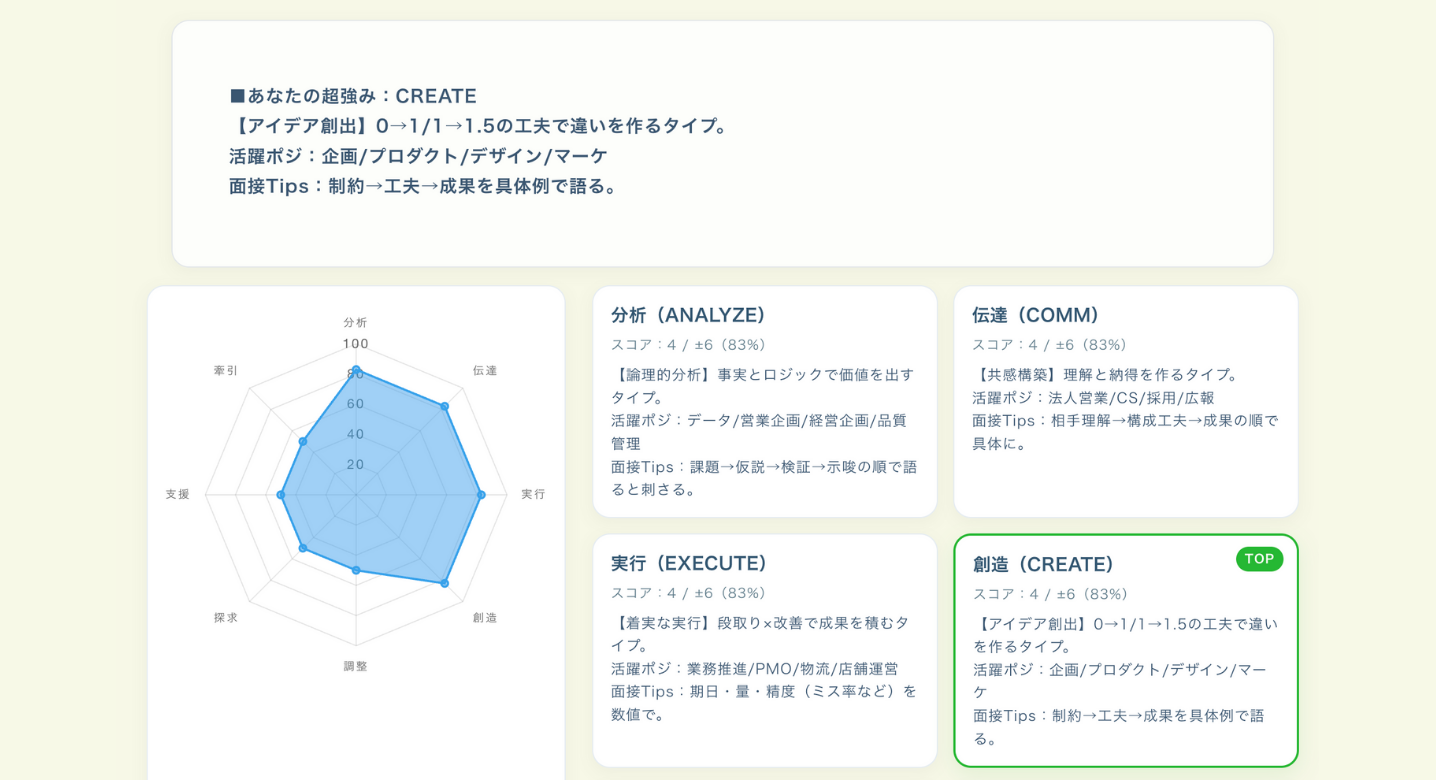Image resolution: width=1436 pixels, height=780 pixels.
Task: Select the 支援 data point on radar chart
Action: (x=281, y=495)
